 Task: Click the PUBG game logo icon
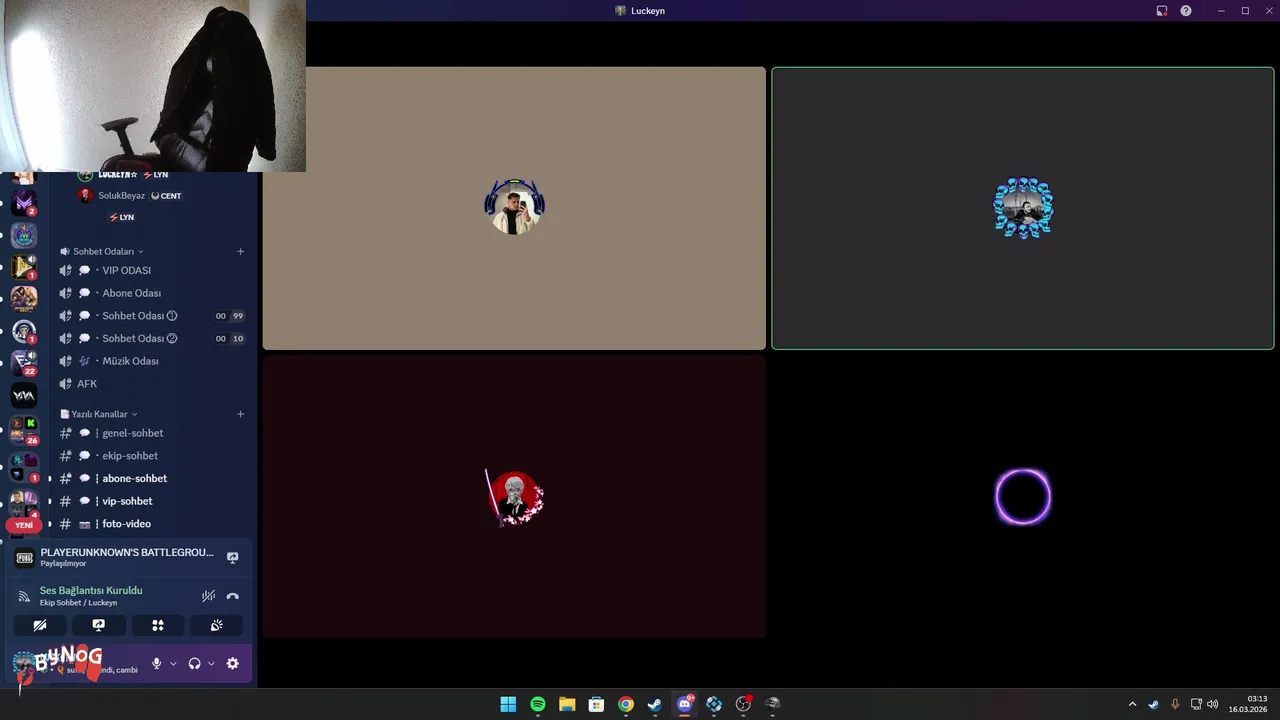click(x=25, y=557)
